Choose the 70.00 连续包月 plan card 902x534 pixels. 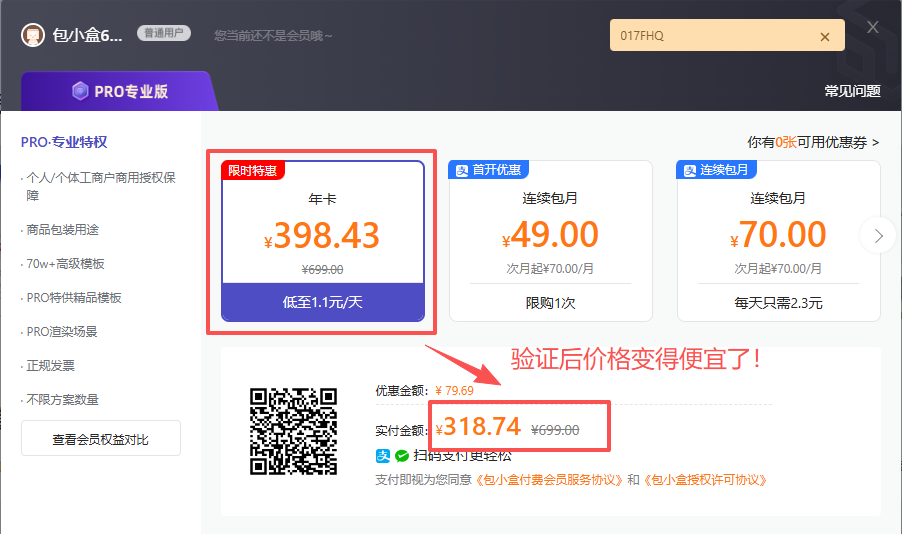click(778, 241)
